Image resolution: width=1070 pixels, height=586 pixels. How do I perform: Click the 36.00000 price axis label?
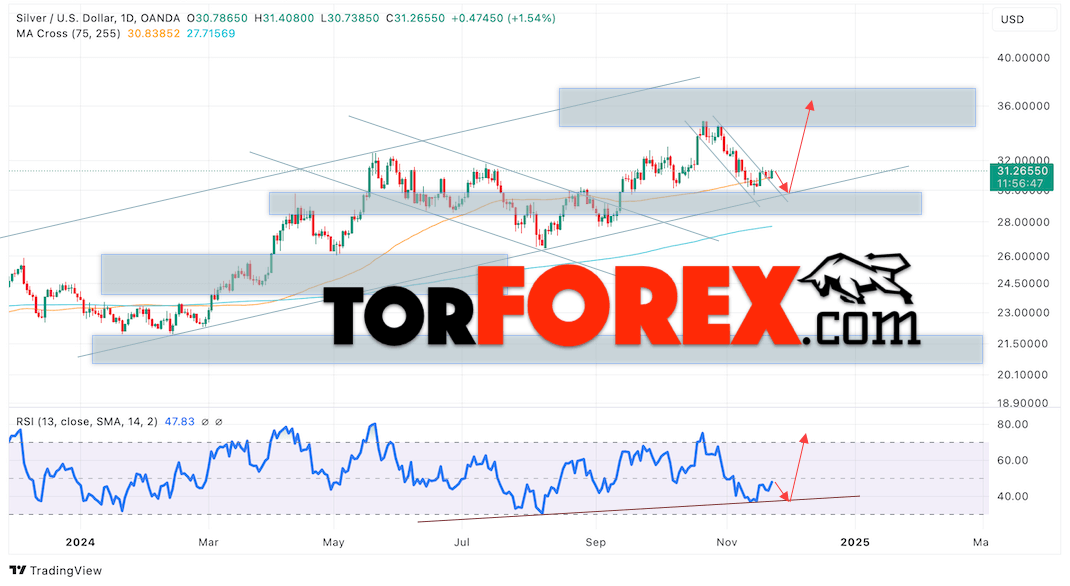1023,106
